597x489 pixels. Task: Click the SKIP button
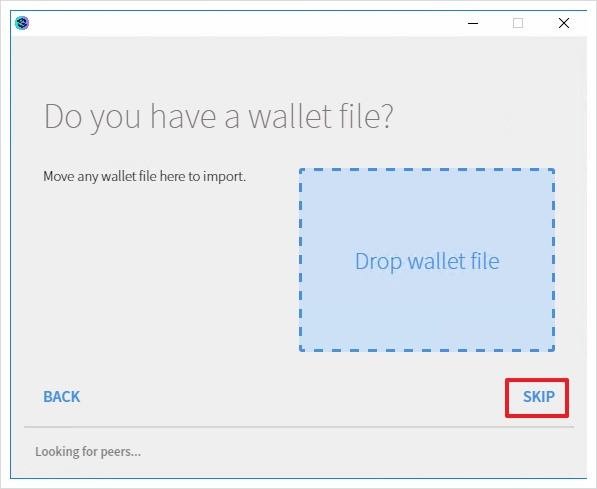coord(538,397)
